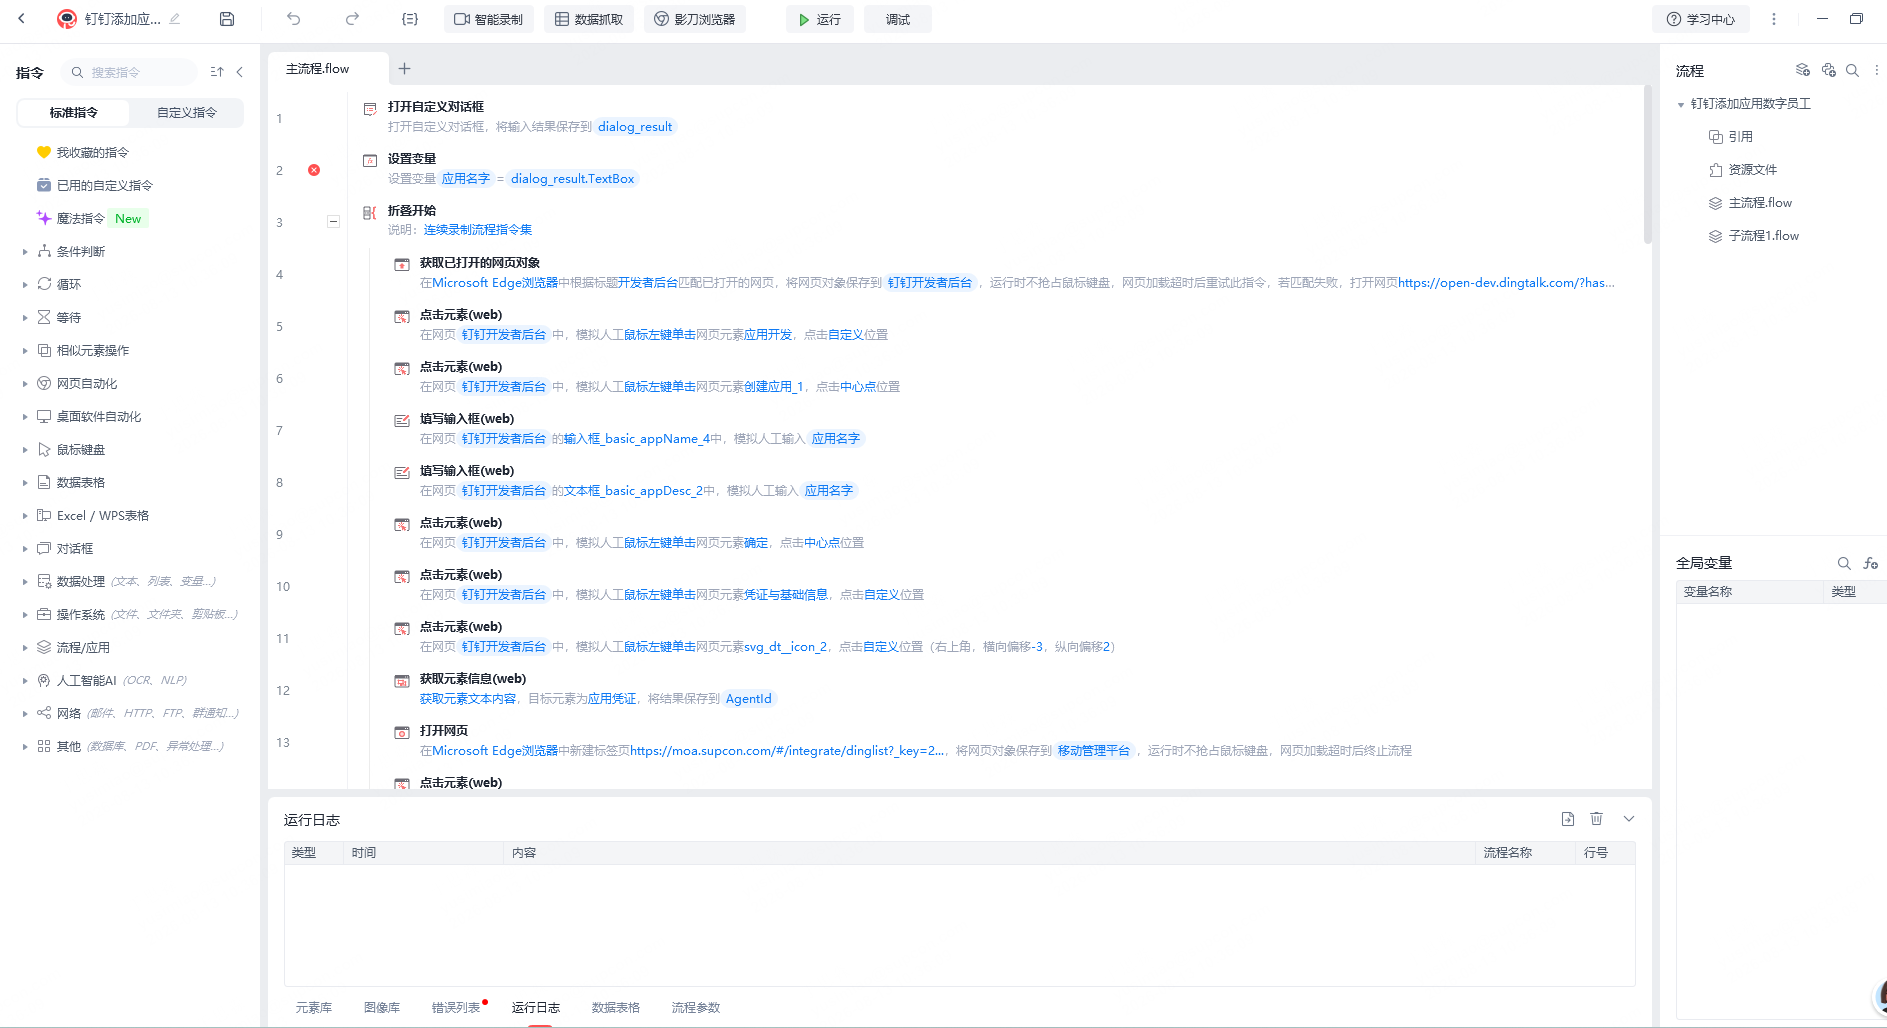Select 引用 in the 流程 tree

tap(1741, 137)
